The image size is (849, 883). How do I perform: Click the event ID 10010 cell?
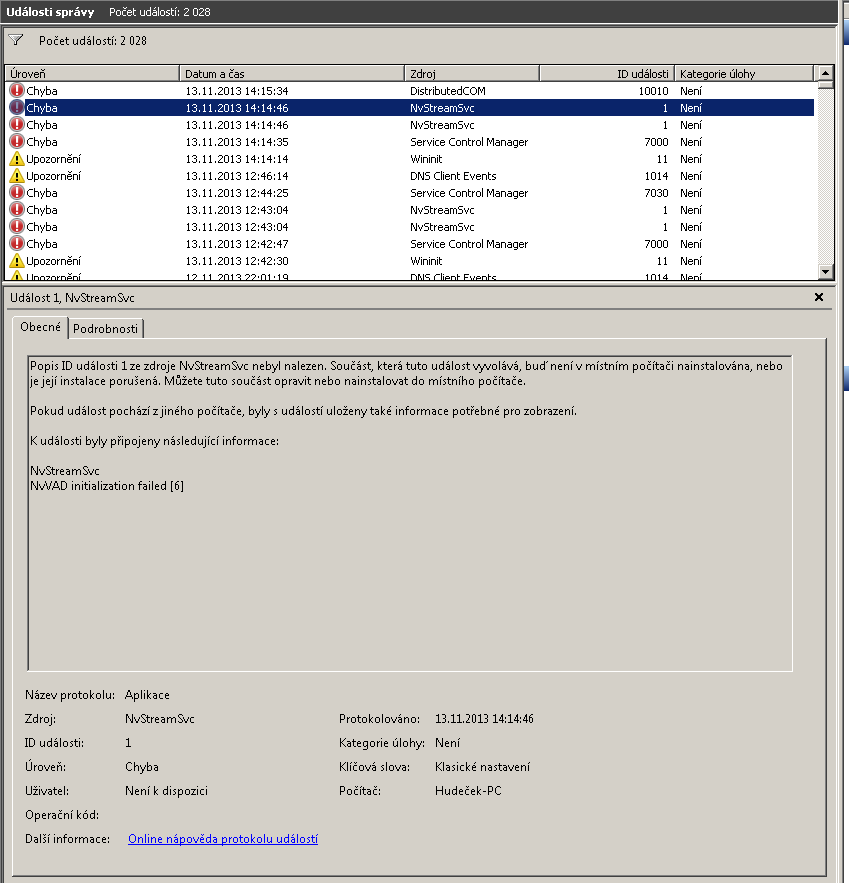coord(653,91)
